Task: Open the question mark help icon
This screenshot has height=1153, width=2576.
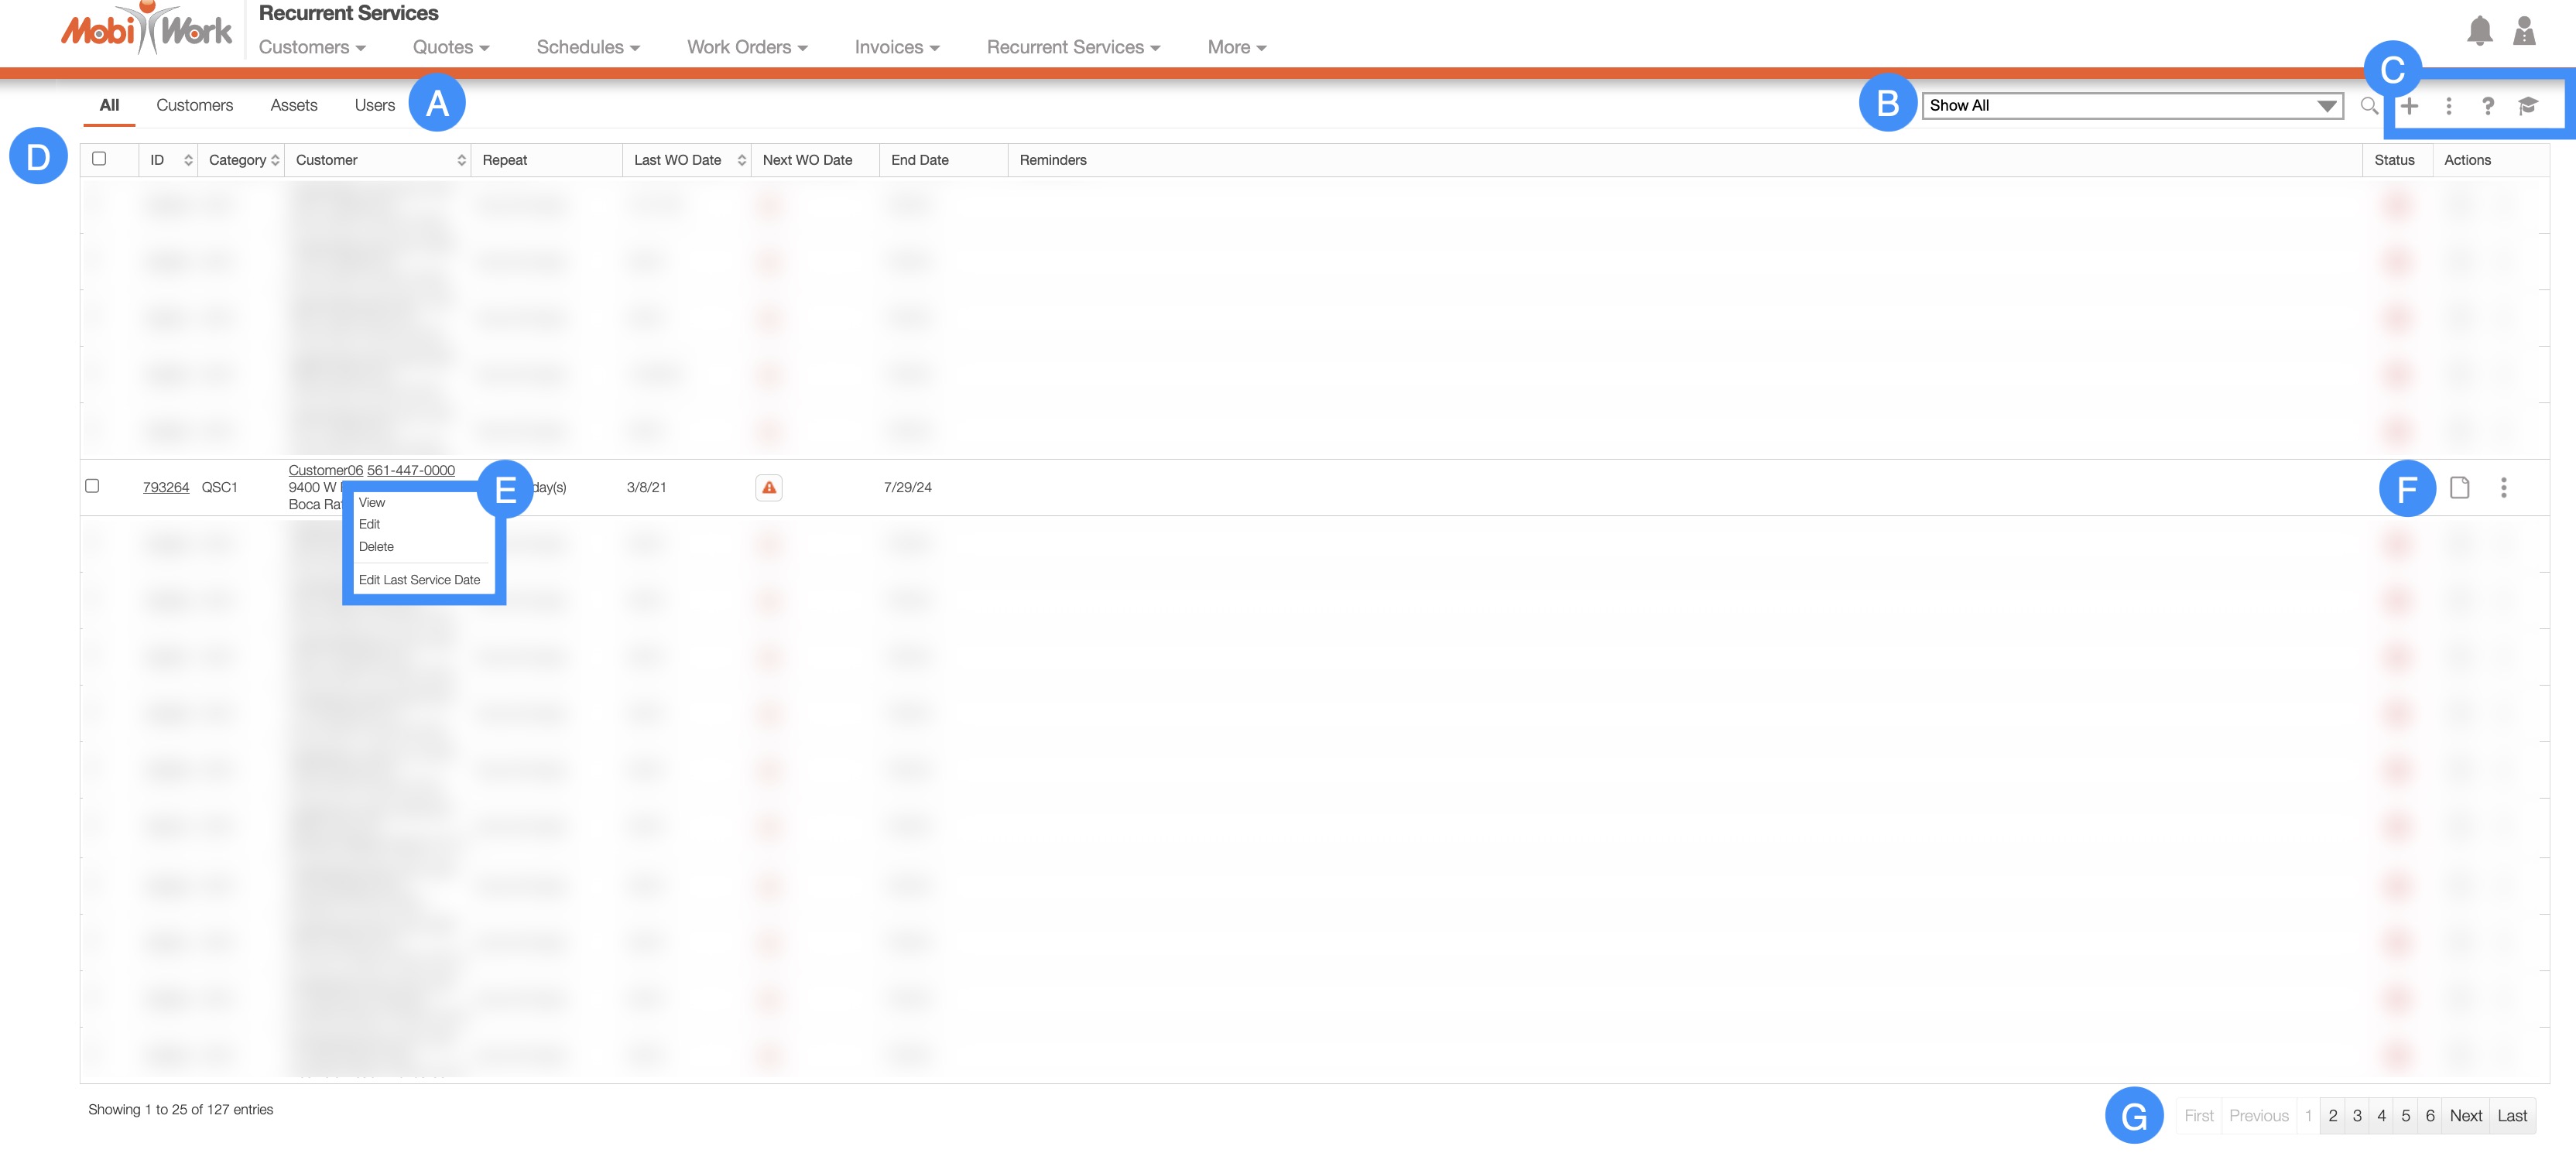Action: point(2487,105)
